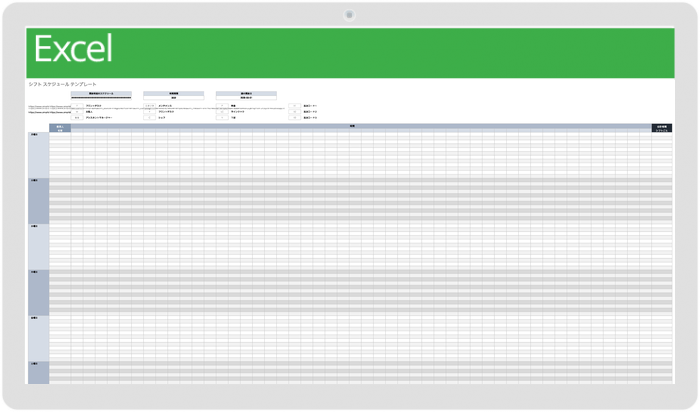The height and width of the screenshot is (412, 700).
Task: Click the code box beside シェフ
Action: tap(150, 117)
